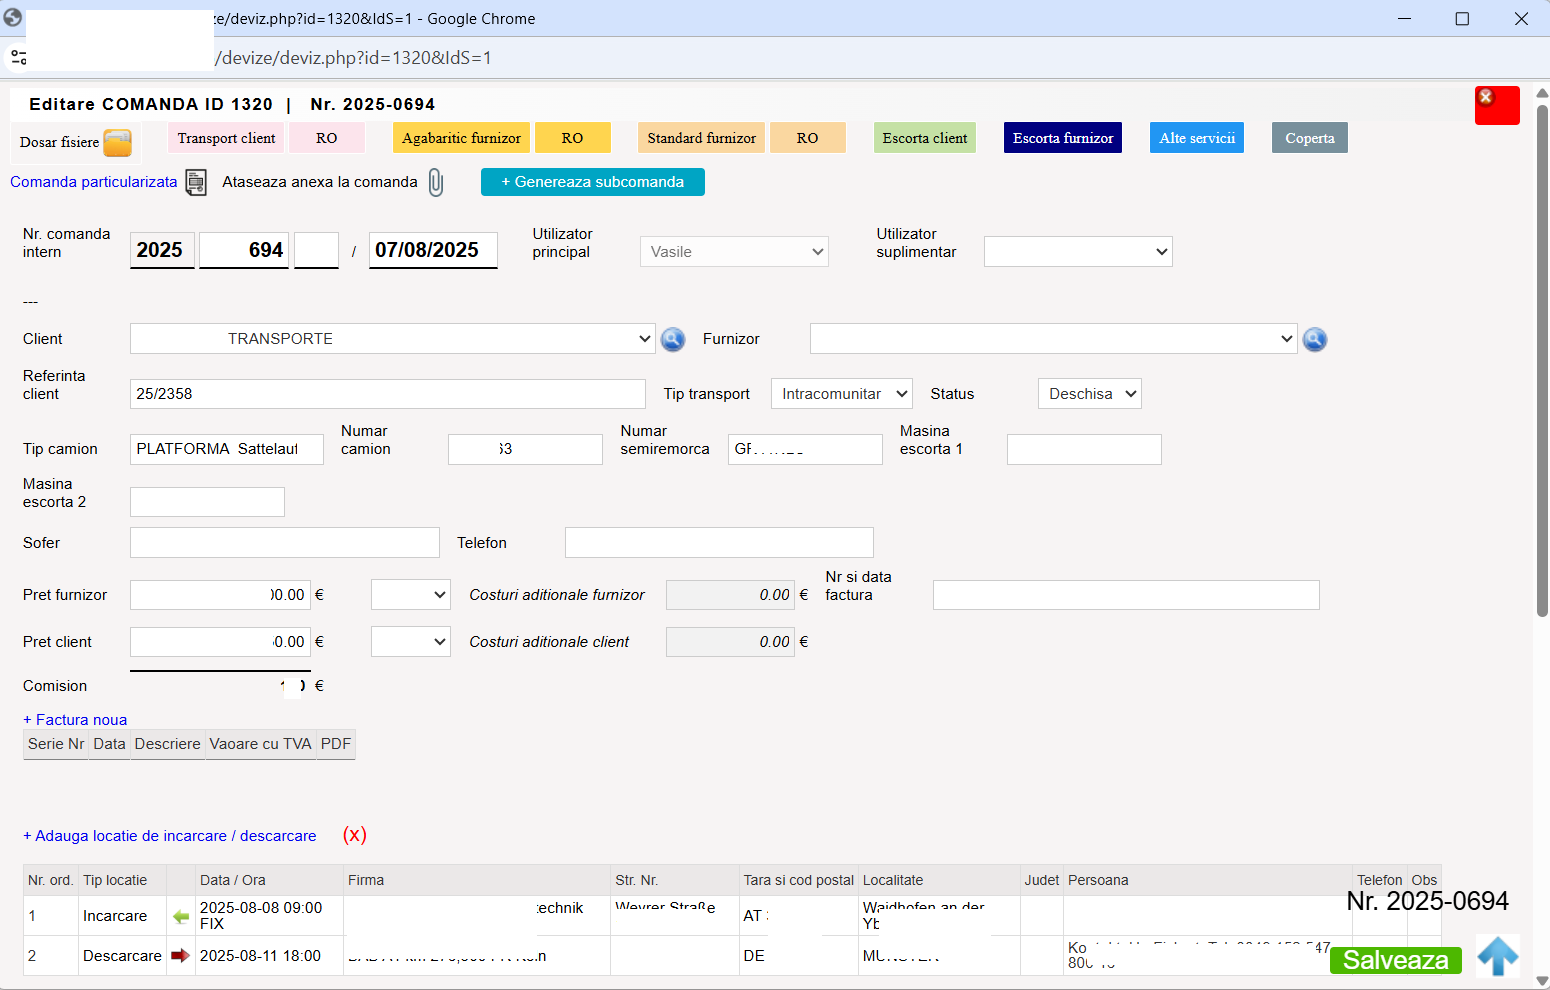Click the green Incarcare arrow icon
The height and width of the screenshot is (990, 1550).
(x=181, y=916)
